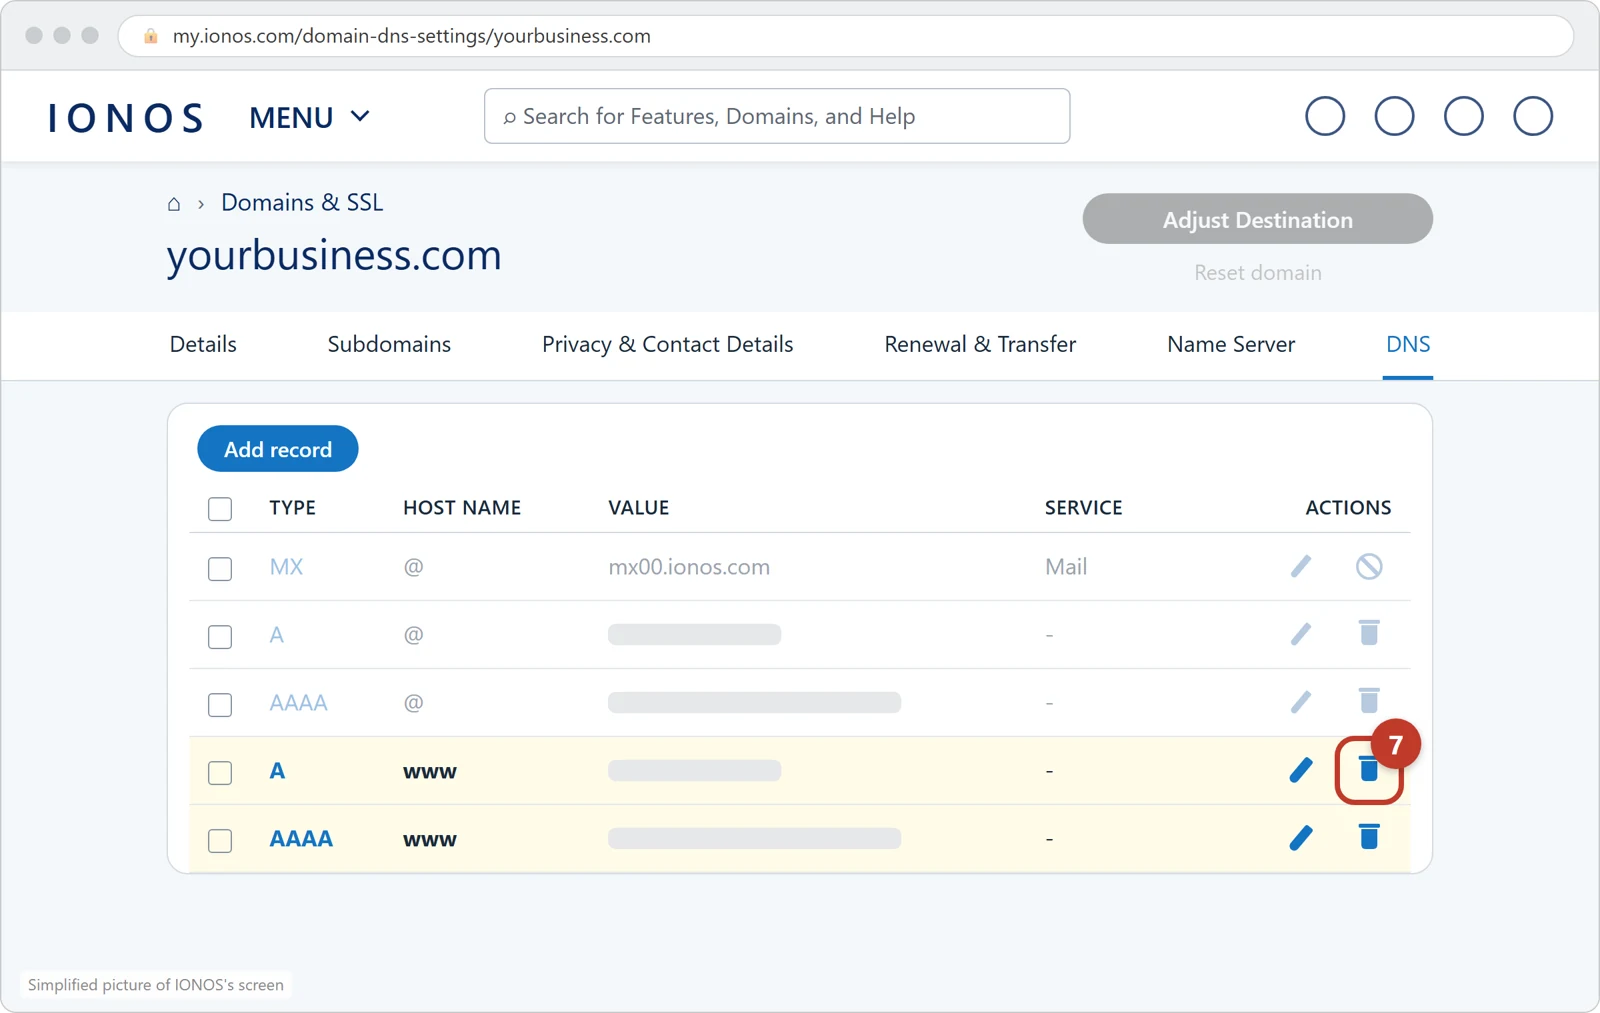Check the MX record checkbox
The height and width of the screenshot is (1013, 1600).
pyautogui.click(x=220, y=569)
